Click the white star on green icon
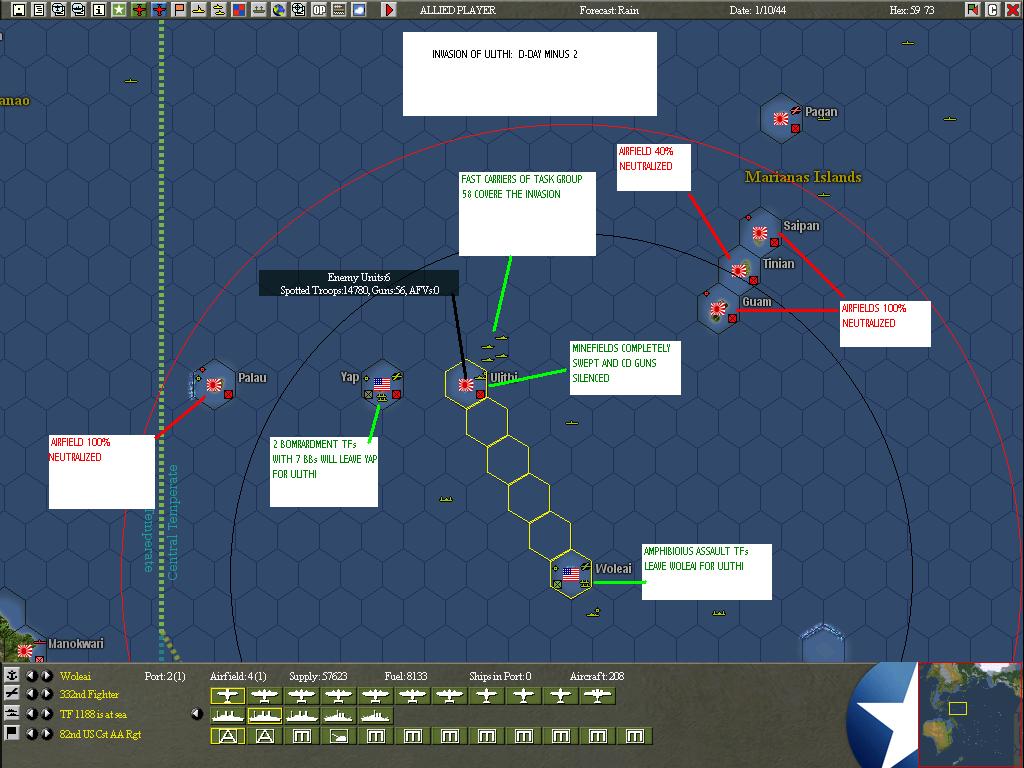 point(119,10)
